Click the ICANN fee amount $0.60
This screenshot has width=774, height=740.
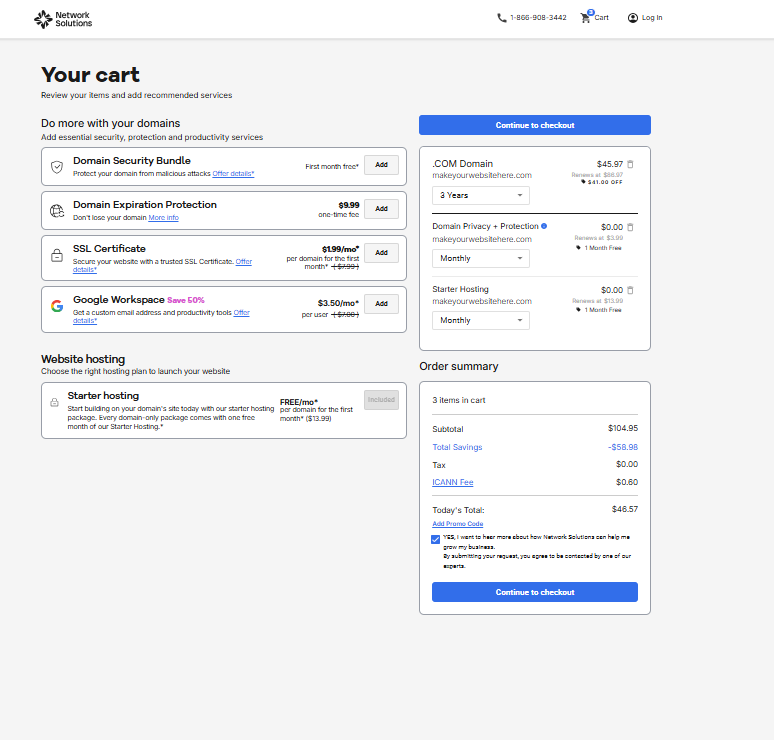pyautogui.click(x=627, y=482)
